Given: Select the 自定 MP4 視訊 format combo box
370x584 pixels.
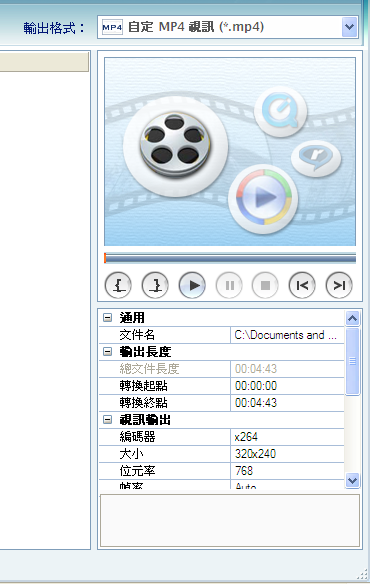Looking at the screenshot, I should tap(228, 27).
